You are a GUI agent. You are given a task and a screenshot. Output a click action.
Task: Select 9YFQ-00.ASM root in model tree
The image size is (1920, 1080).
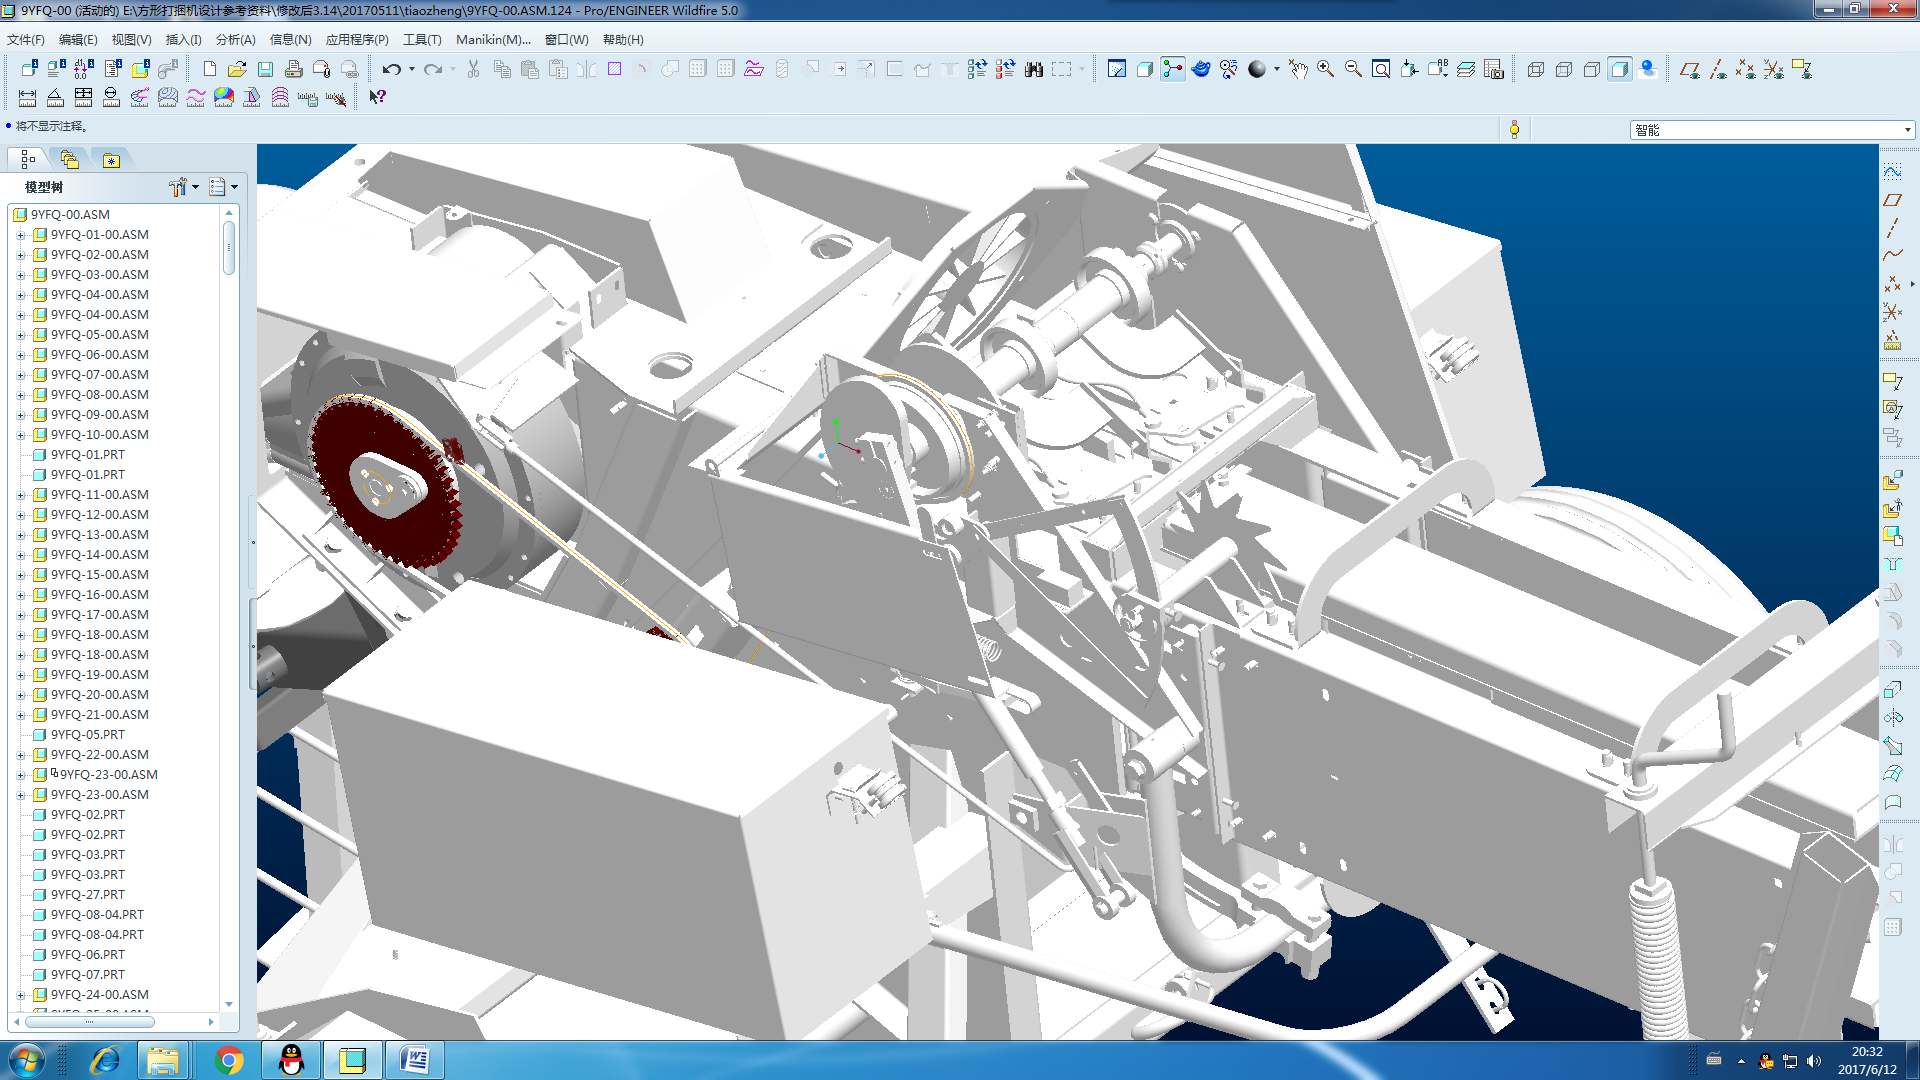[70, 214]
